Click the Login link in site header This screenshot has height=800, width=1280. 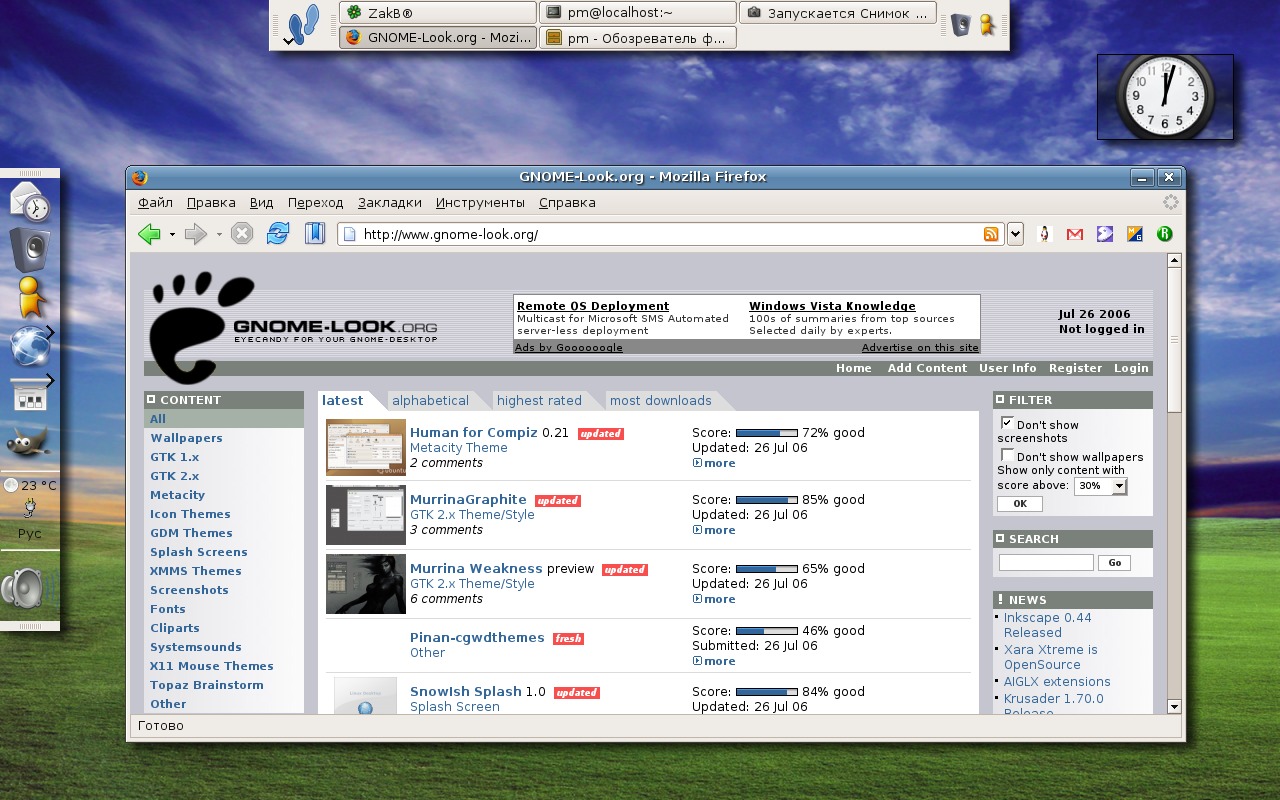(1131, 368)
